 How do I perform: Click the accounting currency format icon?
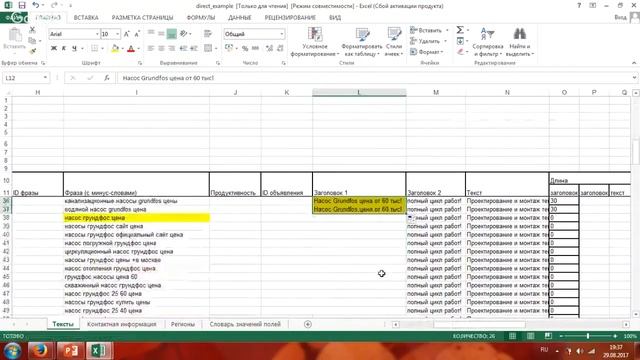click(229, 49)
